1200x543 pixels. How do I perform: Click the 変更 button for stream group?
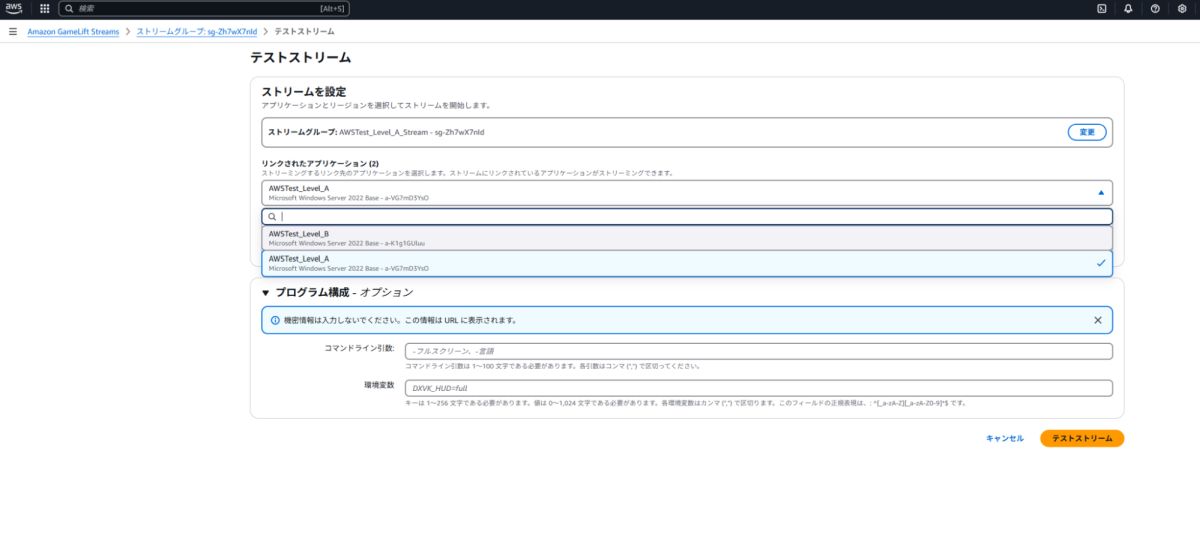click(x=1087, y=132)
